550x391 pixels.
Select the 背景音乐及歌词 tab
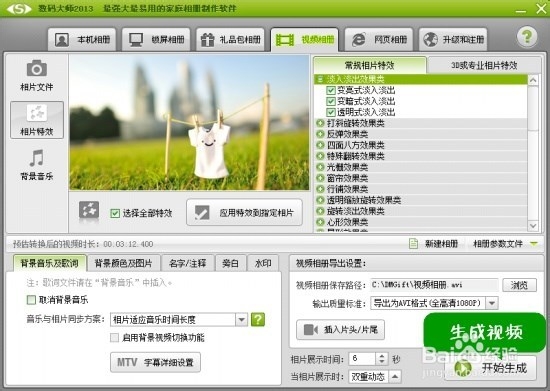pyautogui.click(x=49, y=263)
